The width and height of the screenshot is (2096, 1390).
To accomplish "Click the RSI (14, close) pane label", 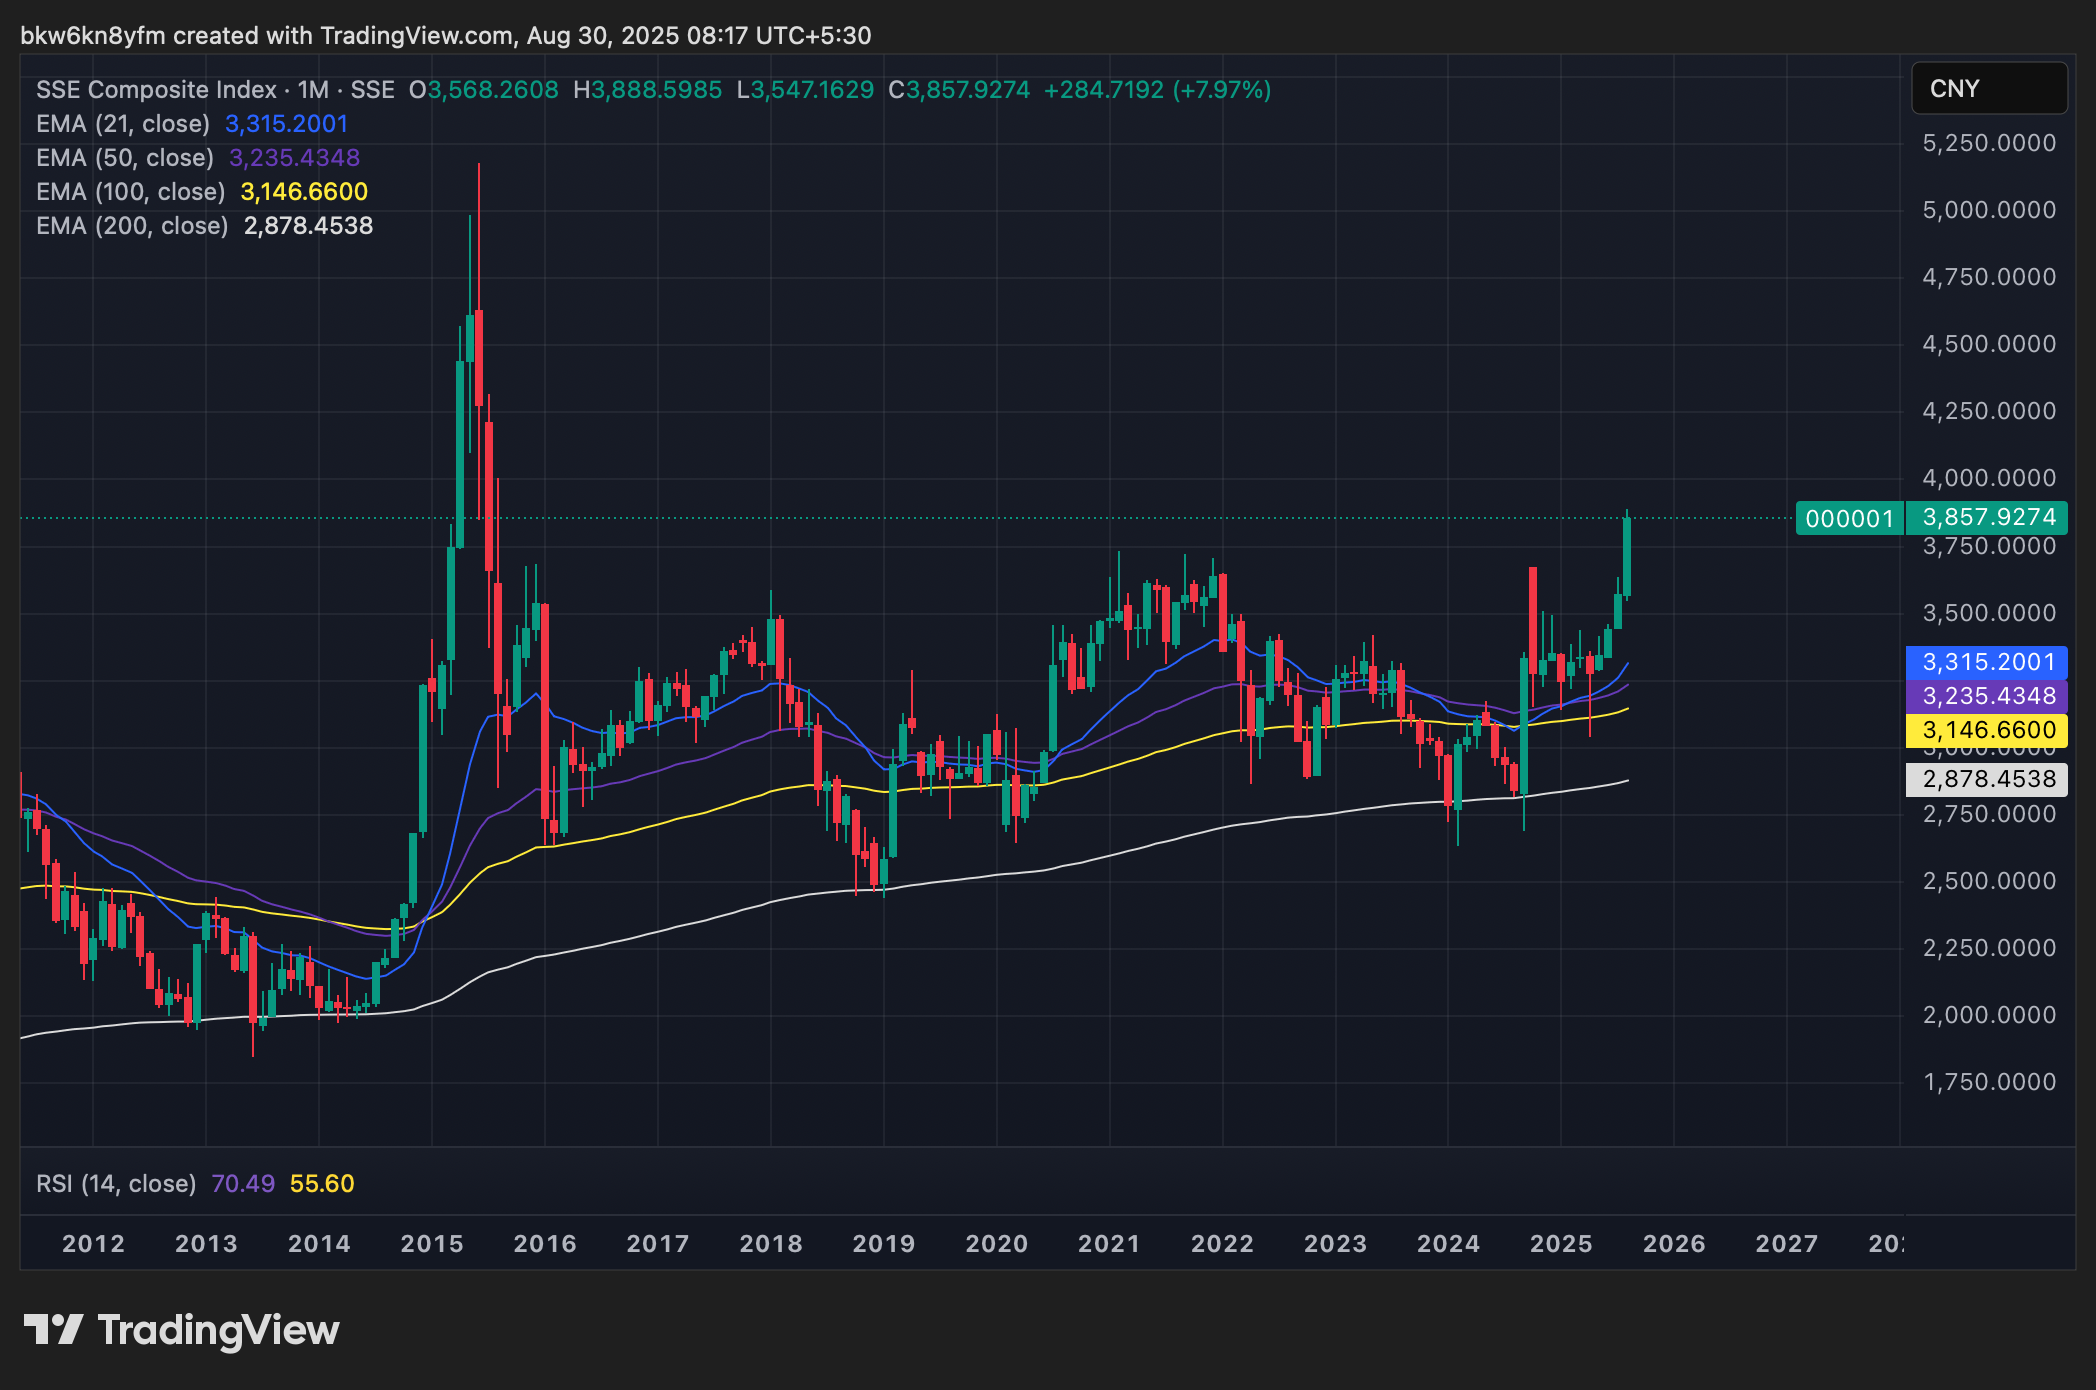I will click(116, 1184).
